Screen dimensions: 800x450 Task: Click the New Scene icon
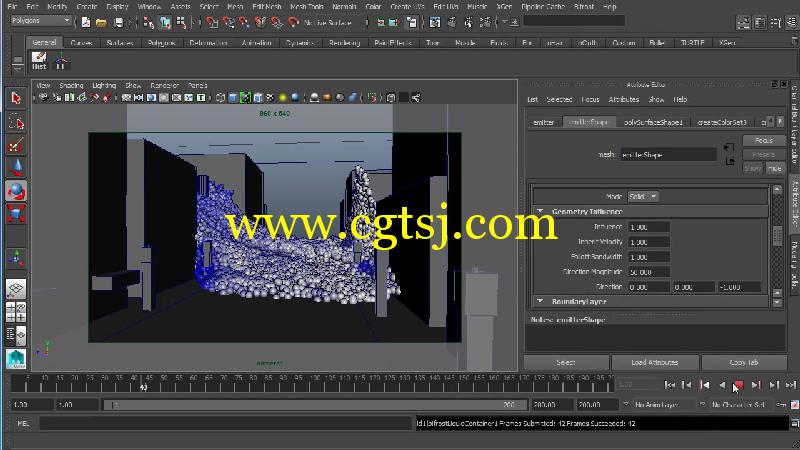click(x=86, y=22)
